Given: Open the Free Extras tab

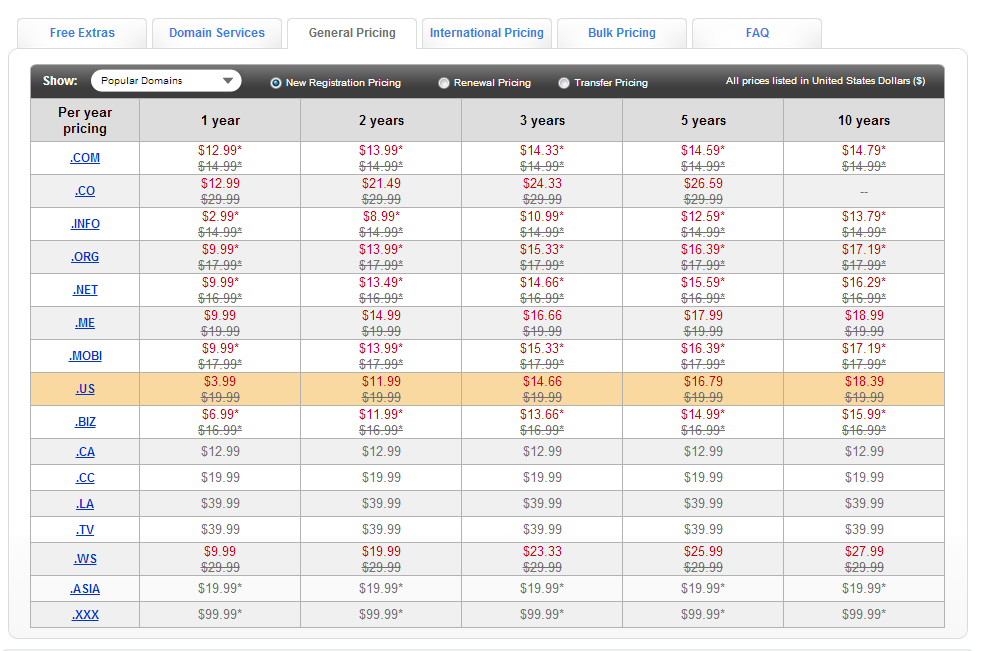Looking at the screenshot, I should pos(82,33).
